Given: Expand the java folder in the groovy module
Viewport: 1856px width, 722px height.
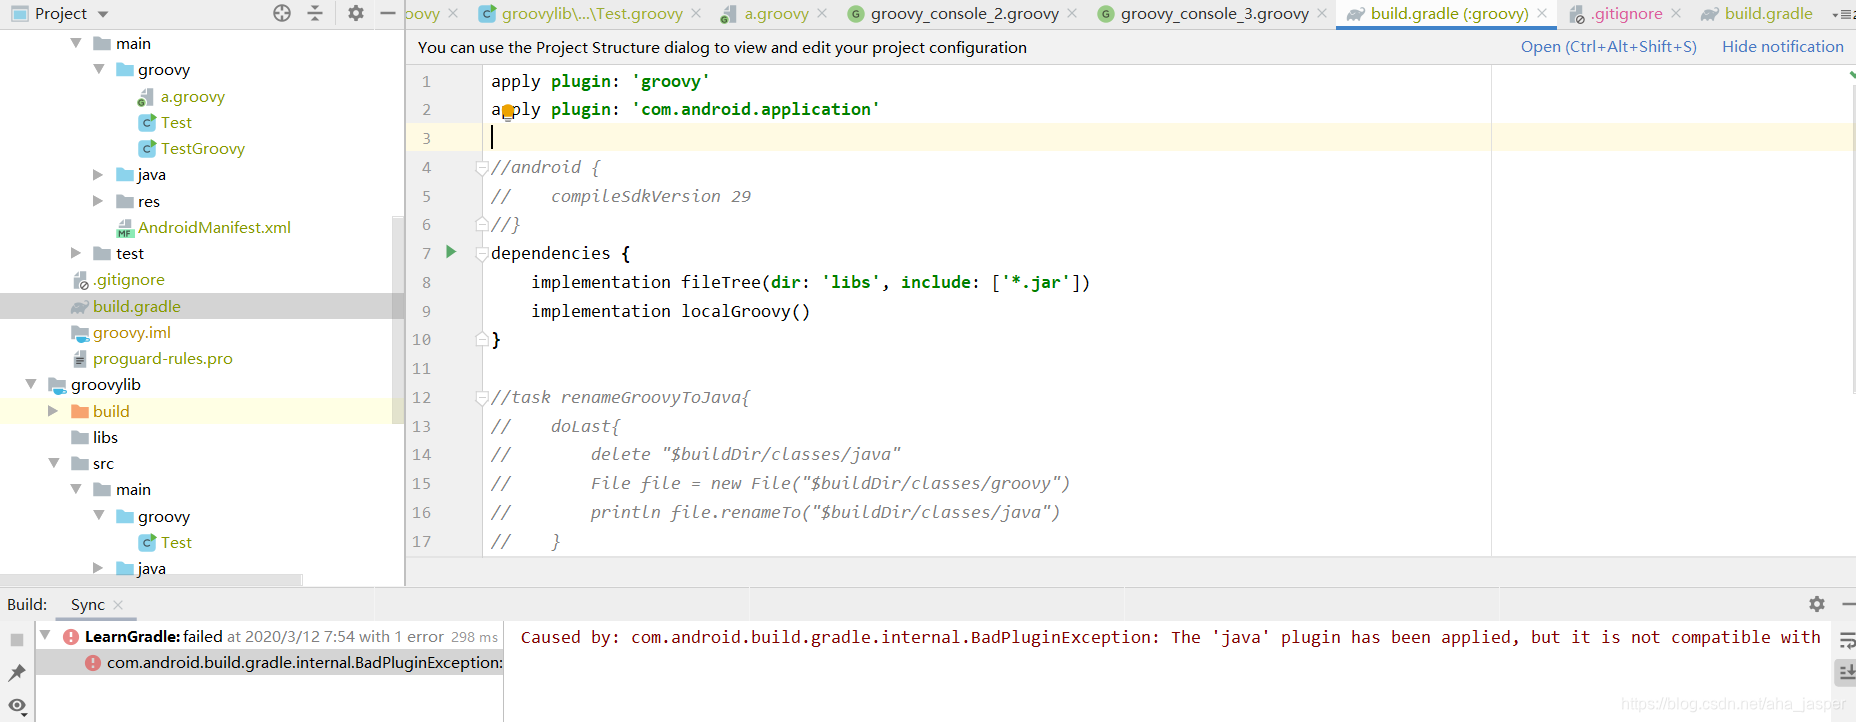Looking at the screenshot, I should 98,174.
